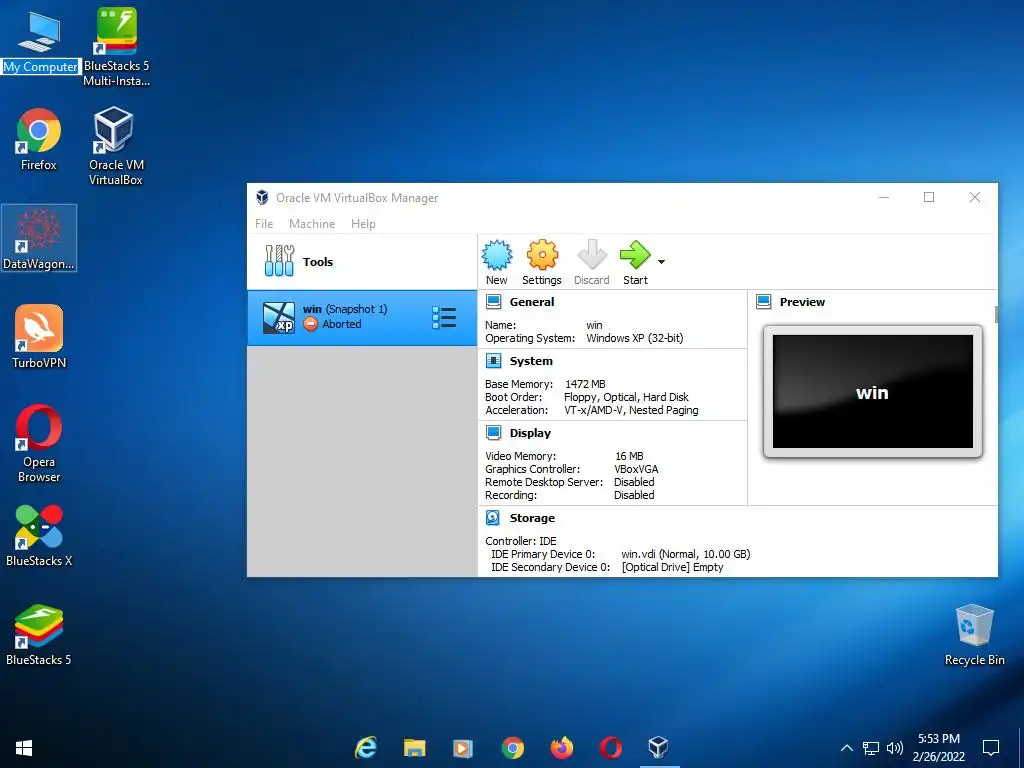The image size is (1024, 768).
Task: Launch Firefox from the taskbar
Action: point(562,748)
